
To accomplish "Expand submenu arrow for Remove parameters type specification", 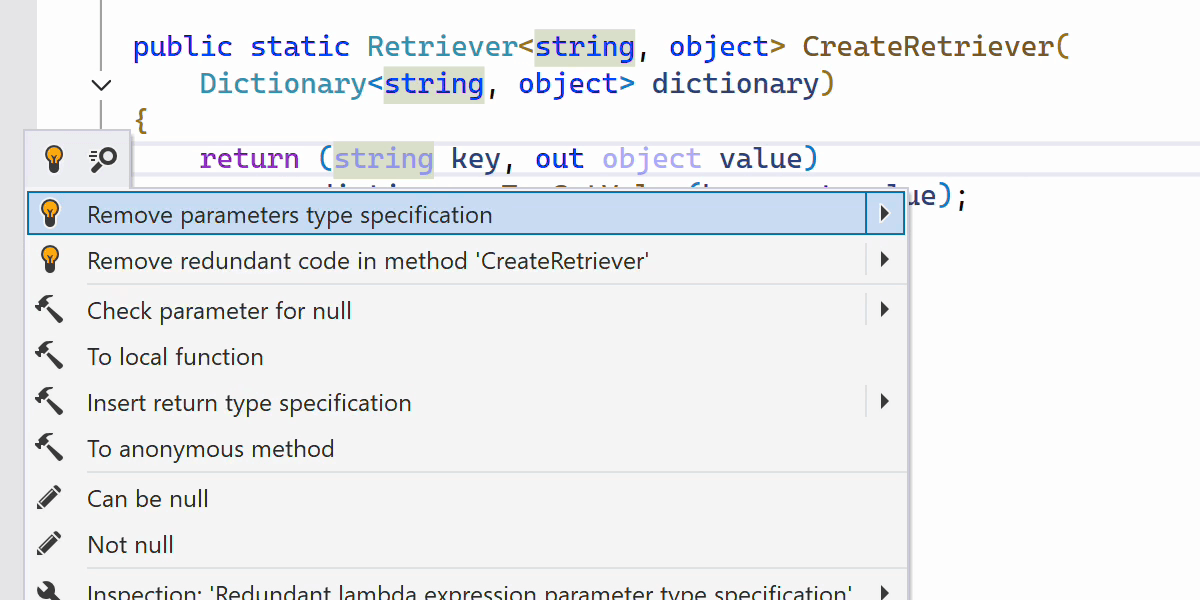I will pyautogui.click(x=884, y=214).
